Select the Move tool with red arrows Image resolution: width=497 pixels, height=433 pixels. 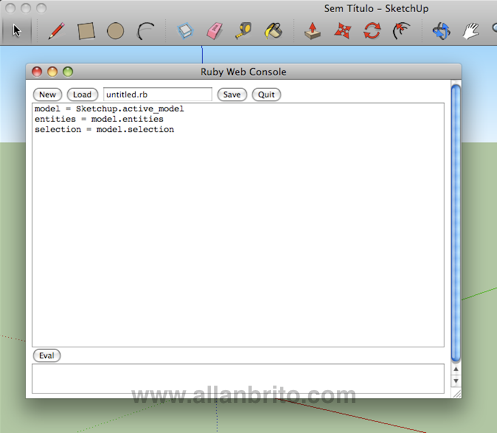342,31
